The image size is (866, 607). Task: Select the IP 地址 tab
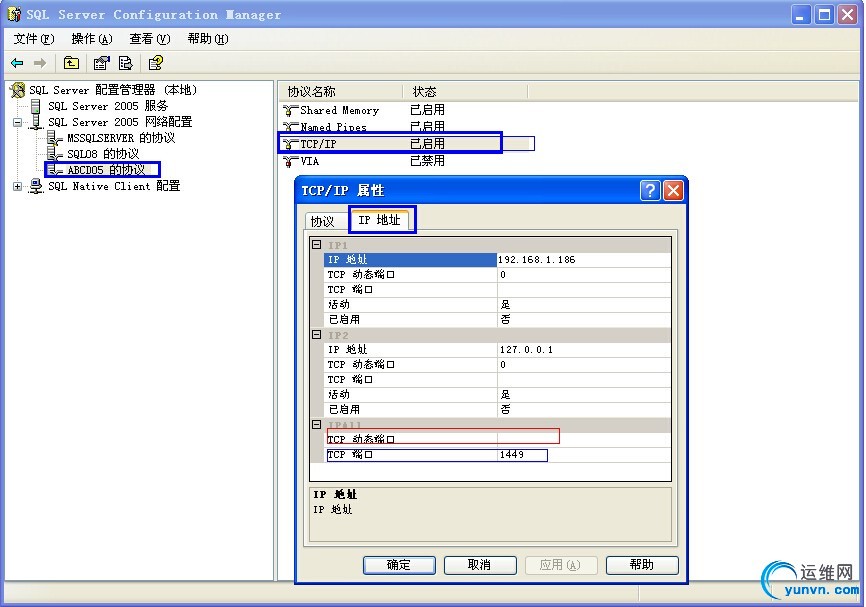(x=381, y=220)
